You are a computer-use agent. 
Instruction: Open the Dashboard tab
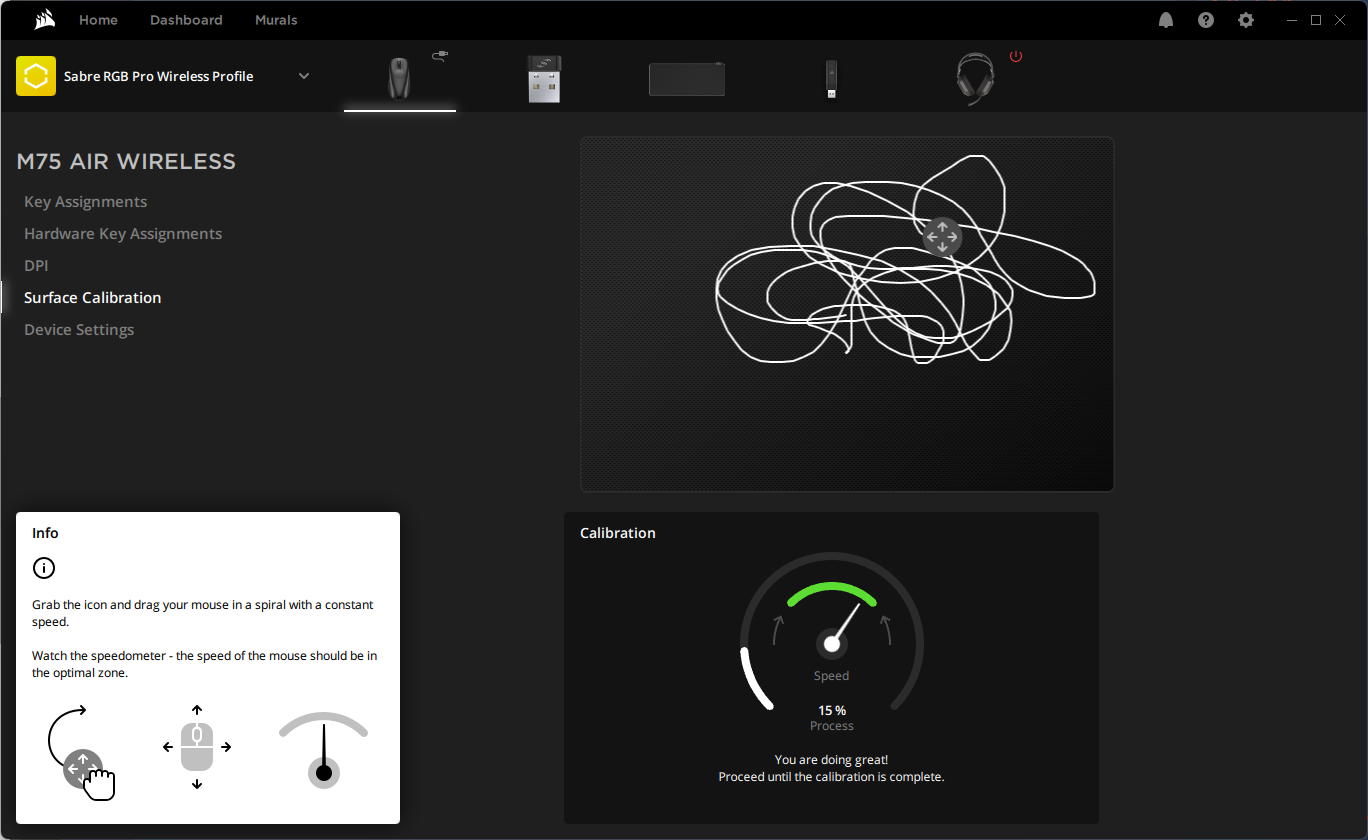tap(186, 20)
